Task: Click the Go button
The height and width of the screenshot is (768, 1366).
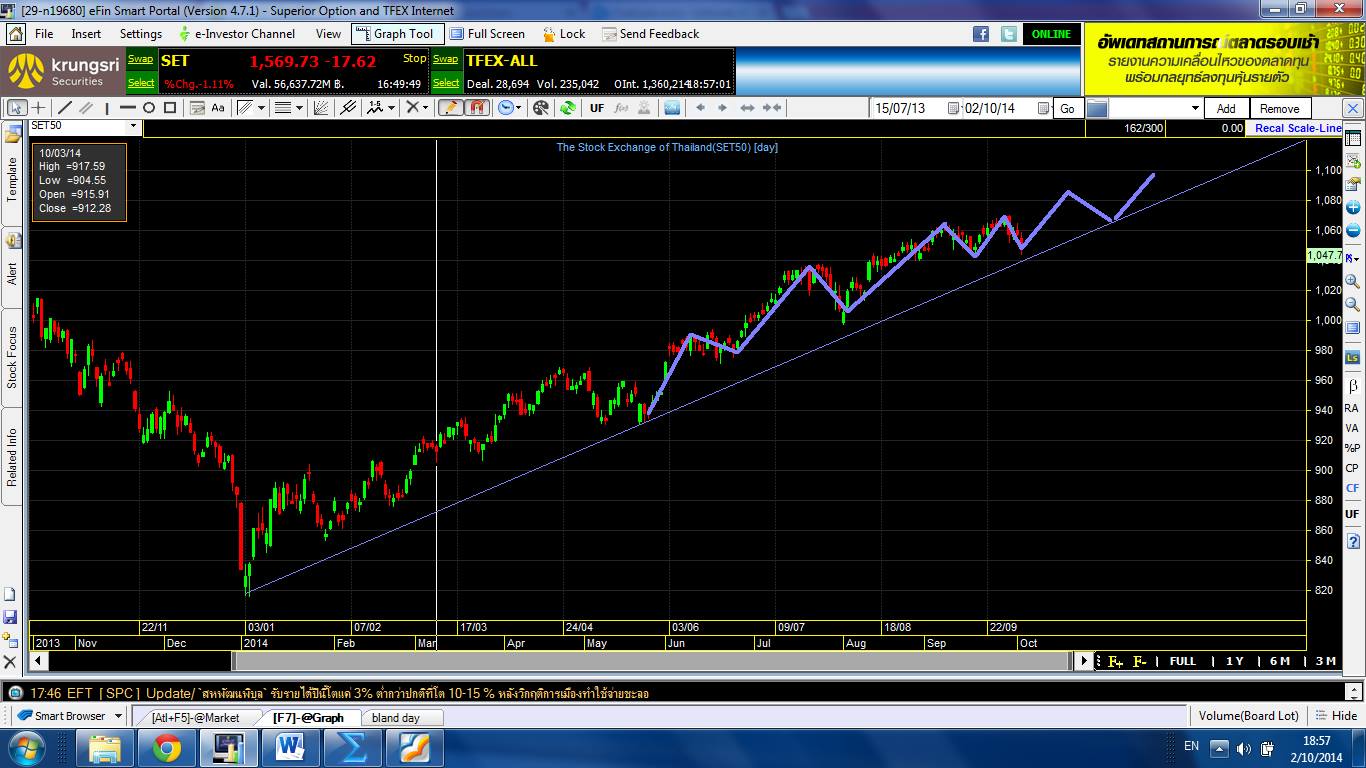Action: tap(1067, 108)
